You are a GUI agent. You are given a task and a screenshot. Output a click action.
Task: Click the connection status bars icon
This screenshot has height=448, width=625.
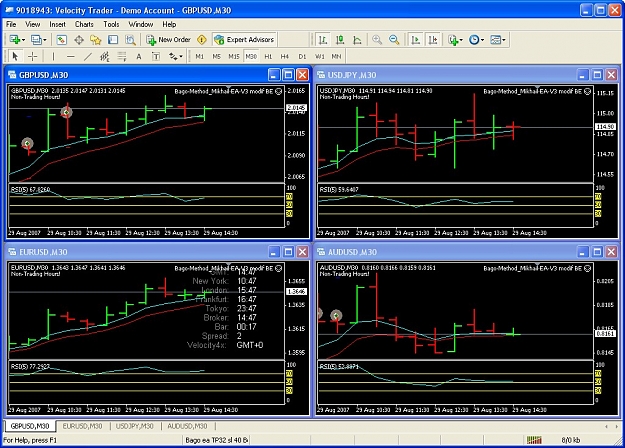coord(534,440)
